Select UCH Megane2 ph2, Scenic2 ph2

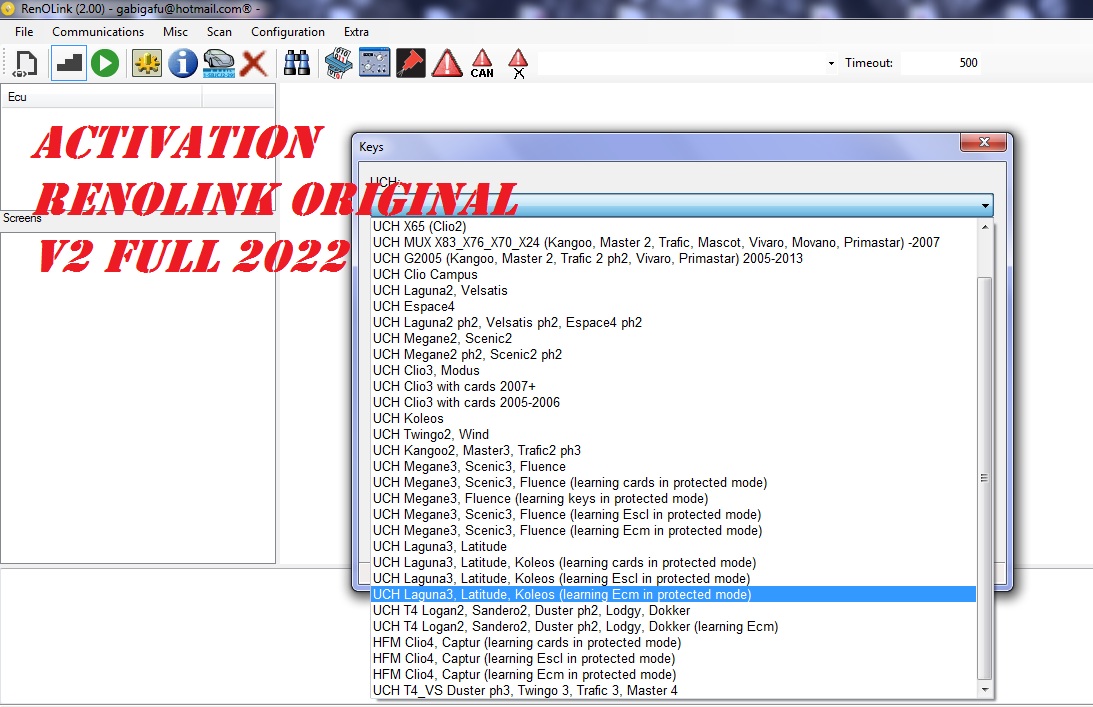(673, 354)
